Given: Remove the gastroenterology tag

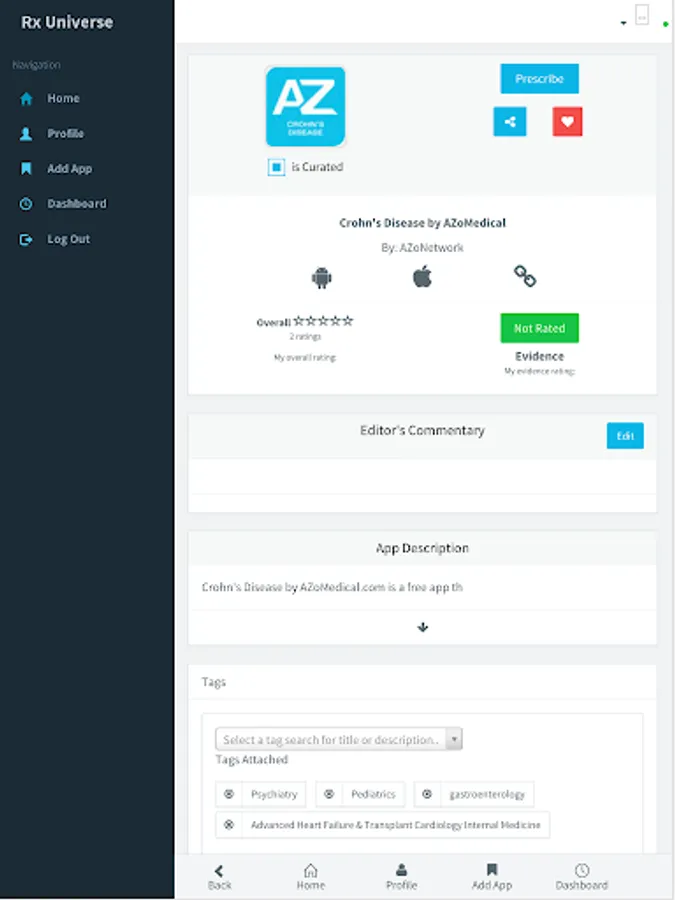Looking at the screenshot, I should [427, 794].
